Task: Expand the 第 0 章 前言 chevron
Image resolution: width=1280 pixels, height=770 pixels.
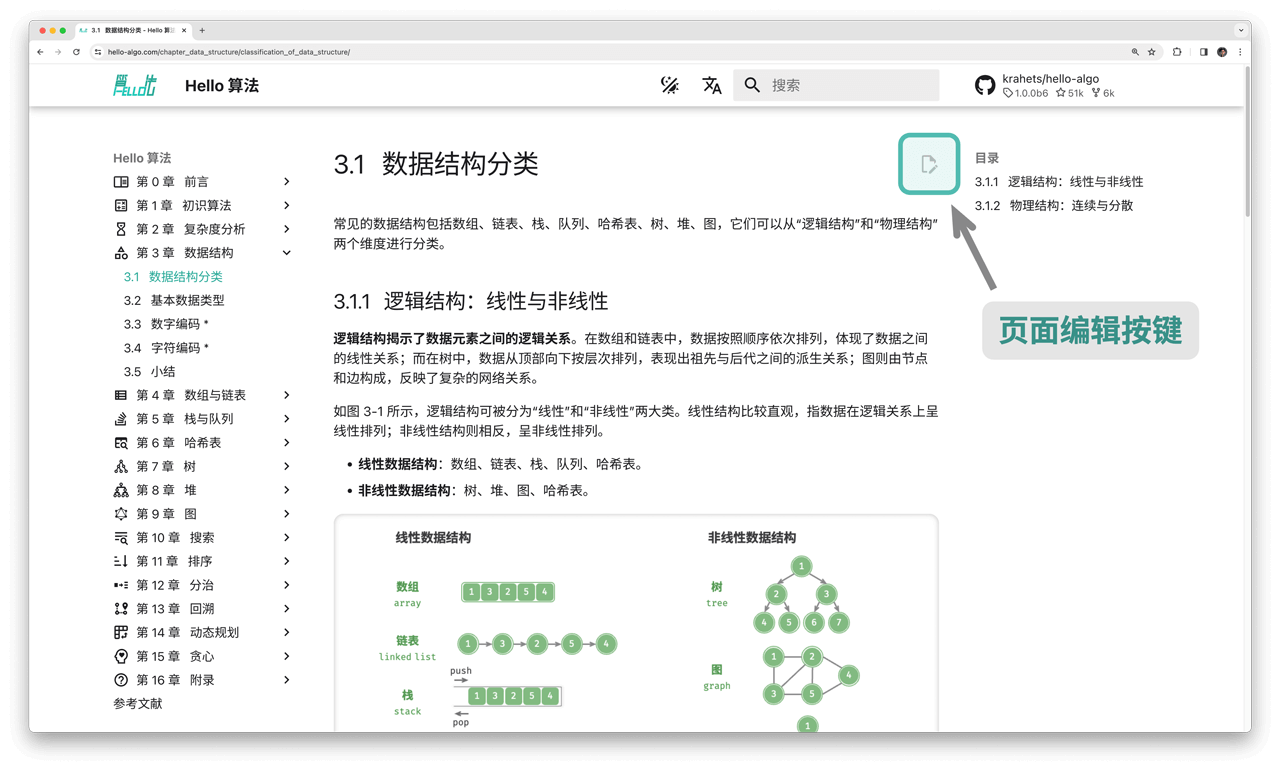Action: tap(286, 182)
